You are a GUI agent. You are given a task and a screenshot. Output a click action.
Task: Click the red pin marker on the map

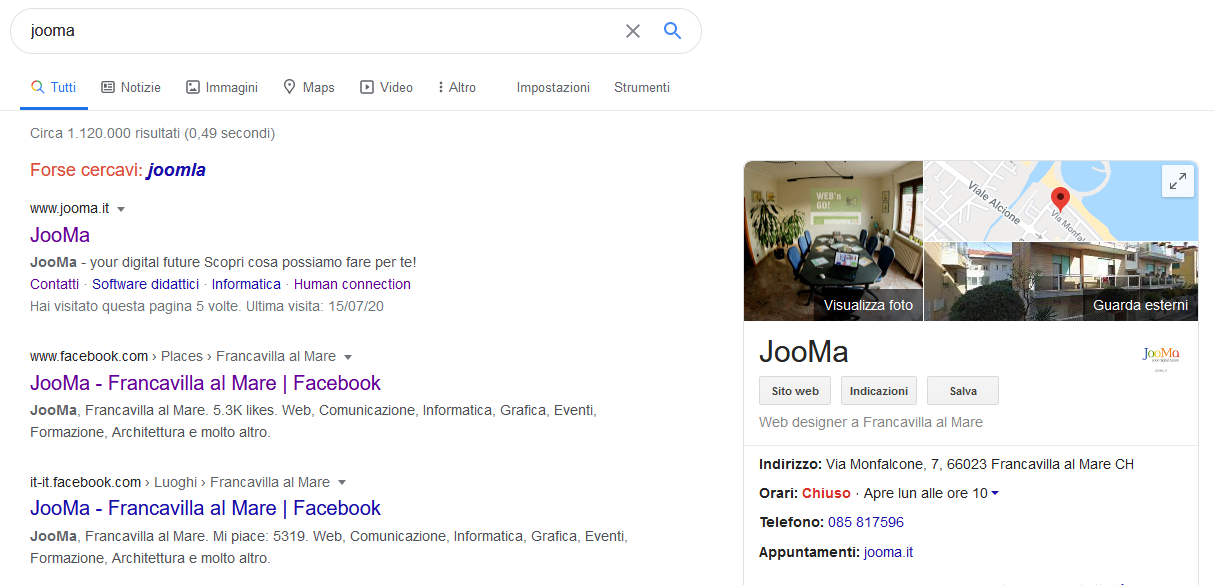(x=1060, y=200)
